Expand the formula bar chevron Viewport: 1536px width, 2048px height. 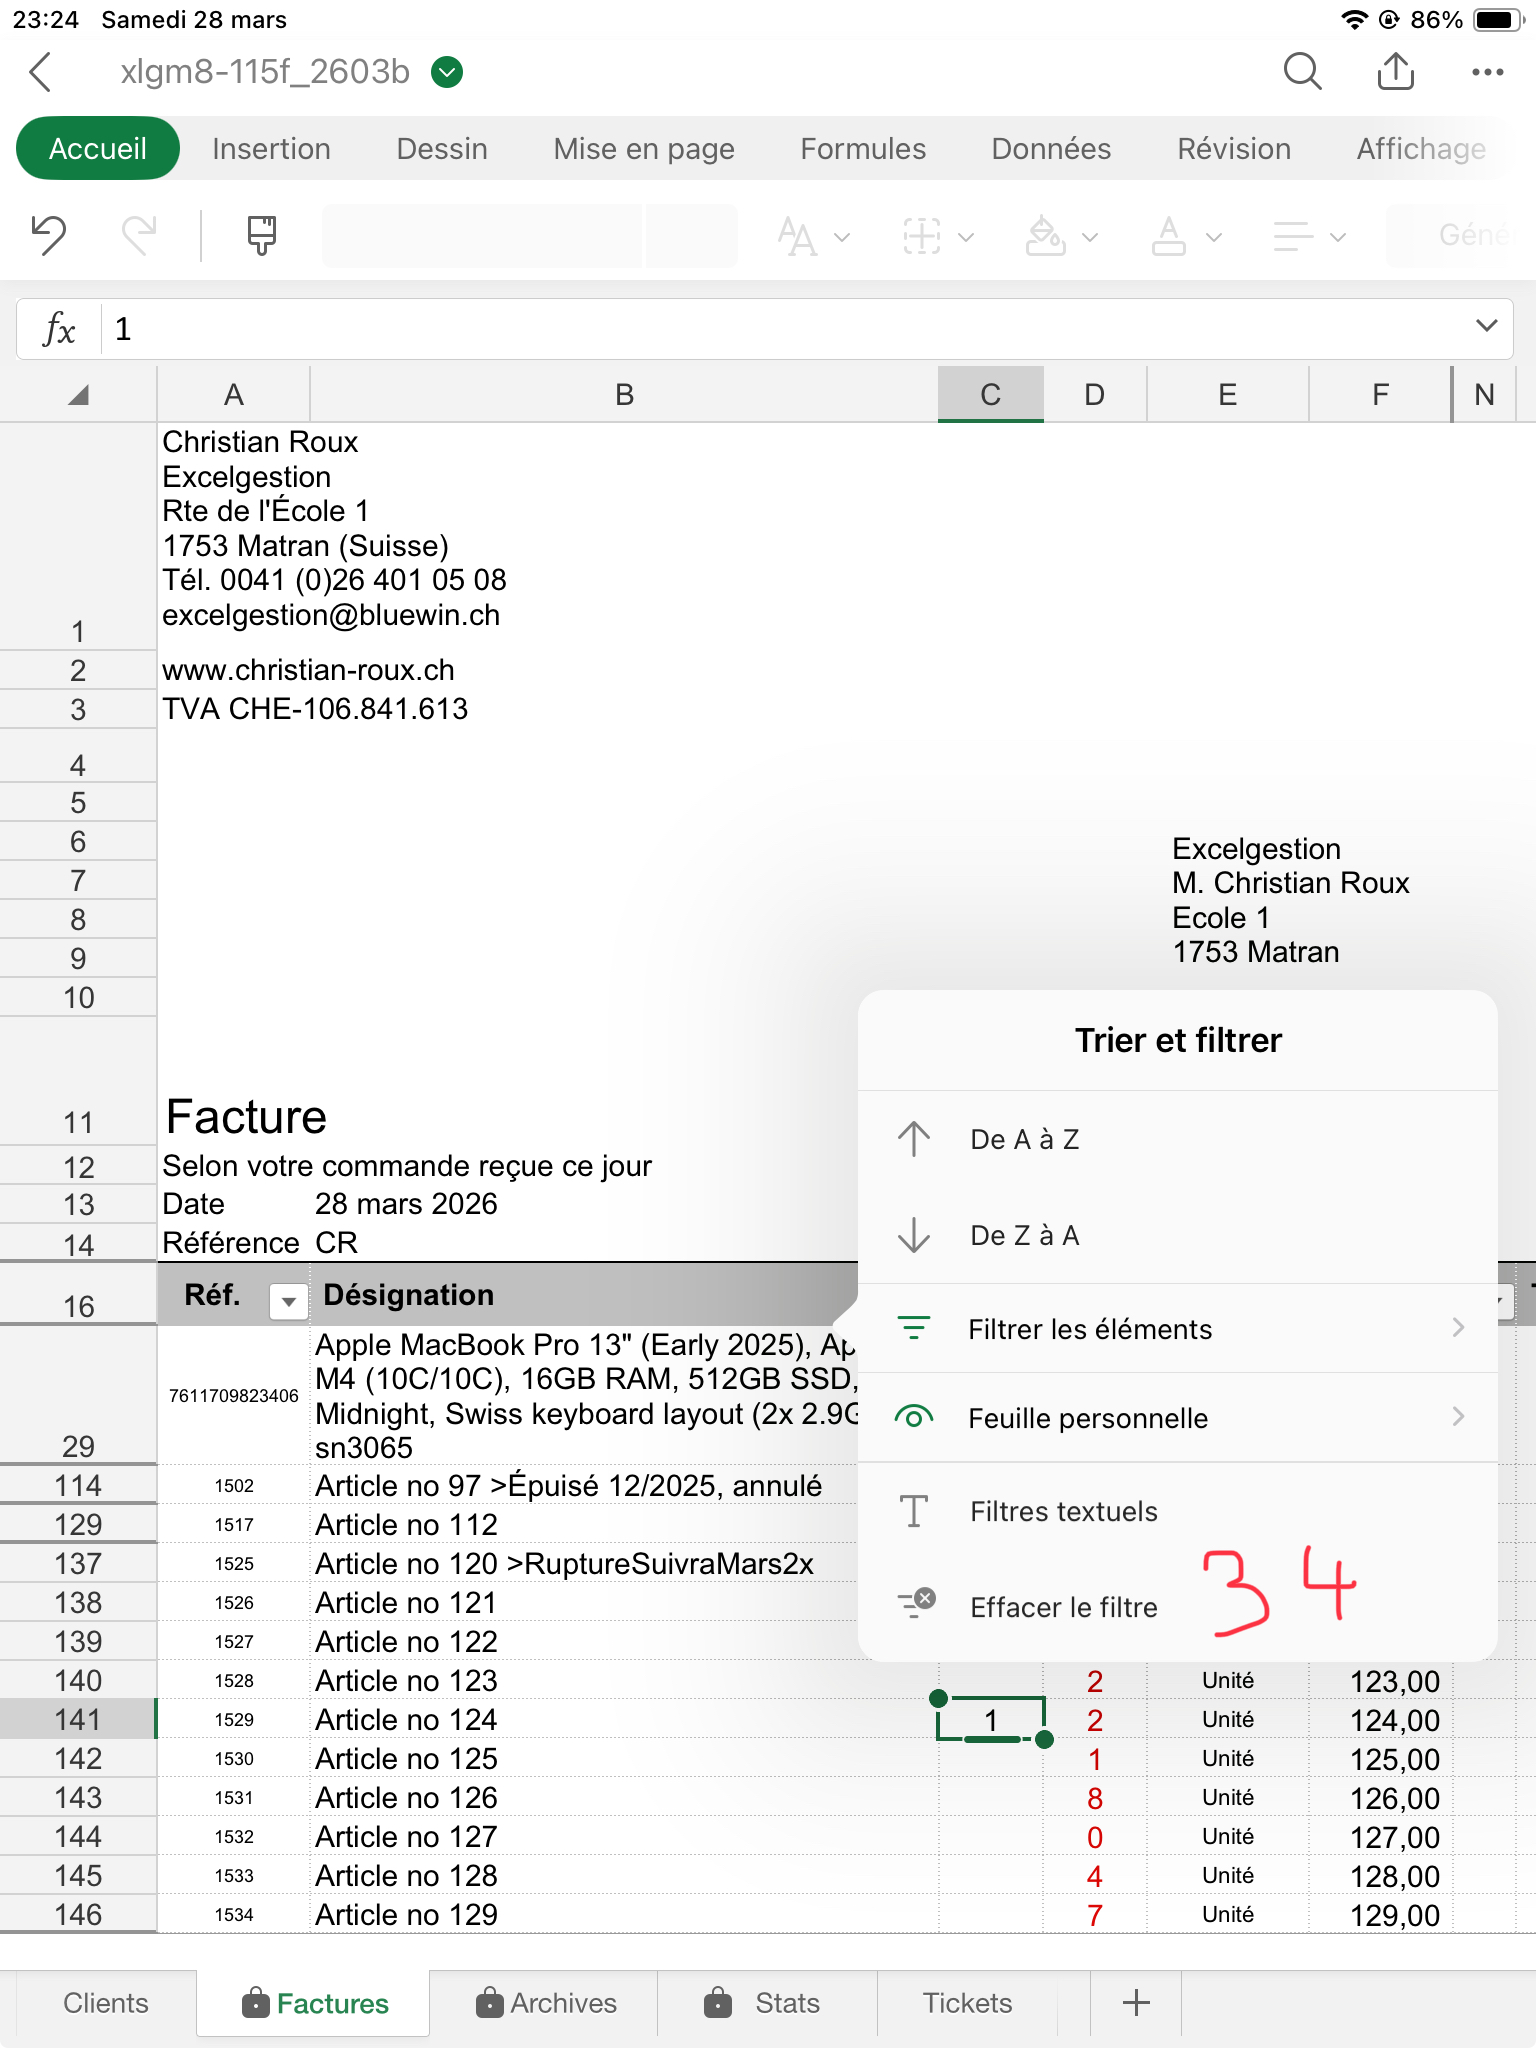(1486, 327)
